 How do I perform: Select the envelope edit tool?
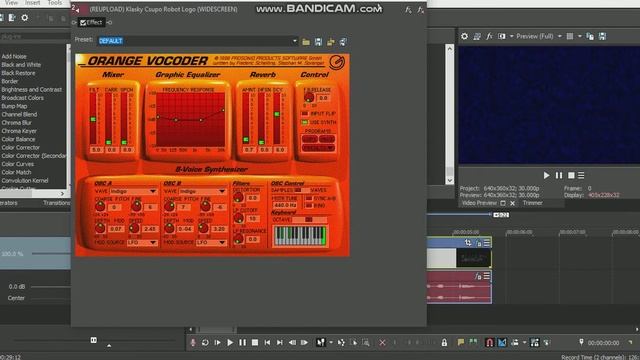tap(341, 342)
